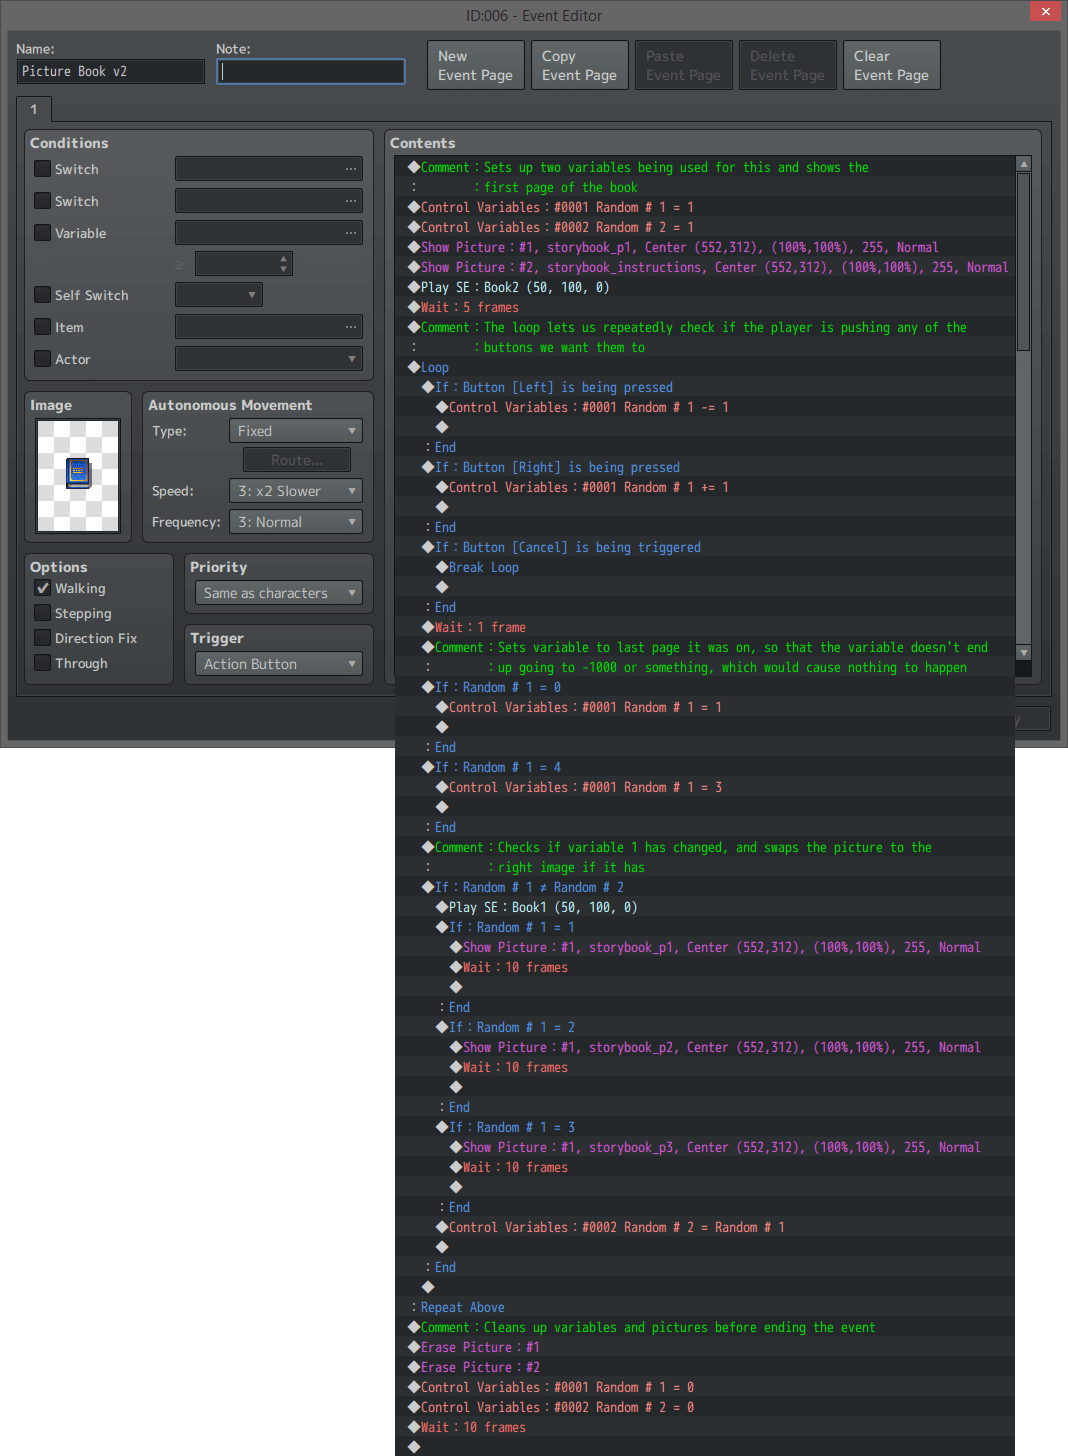Open the Self Switch letter dropdown
The height and width of the screenshot is (1456, 1068).
tap(219, 295)
